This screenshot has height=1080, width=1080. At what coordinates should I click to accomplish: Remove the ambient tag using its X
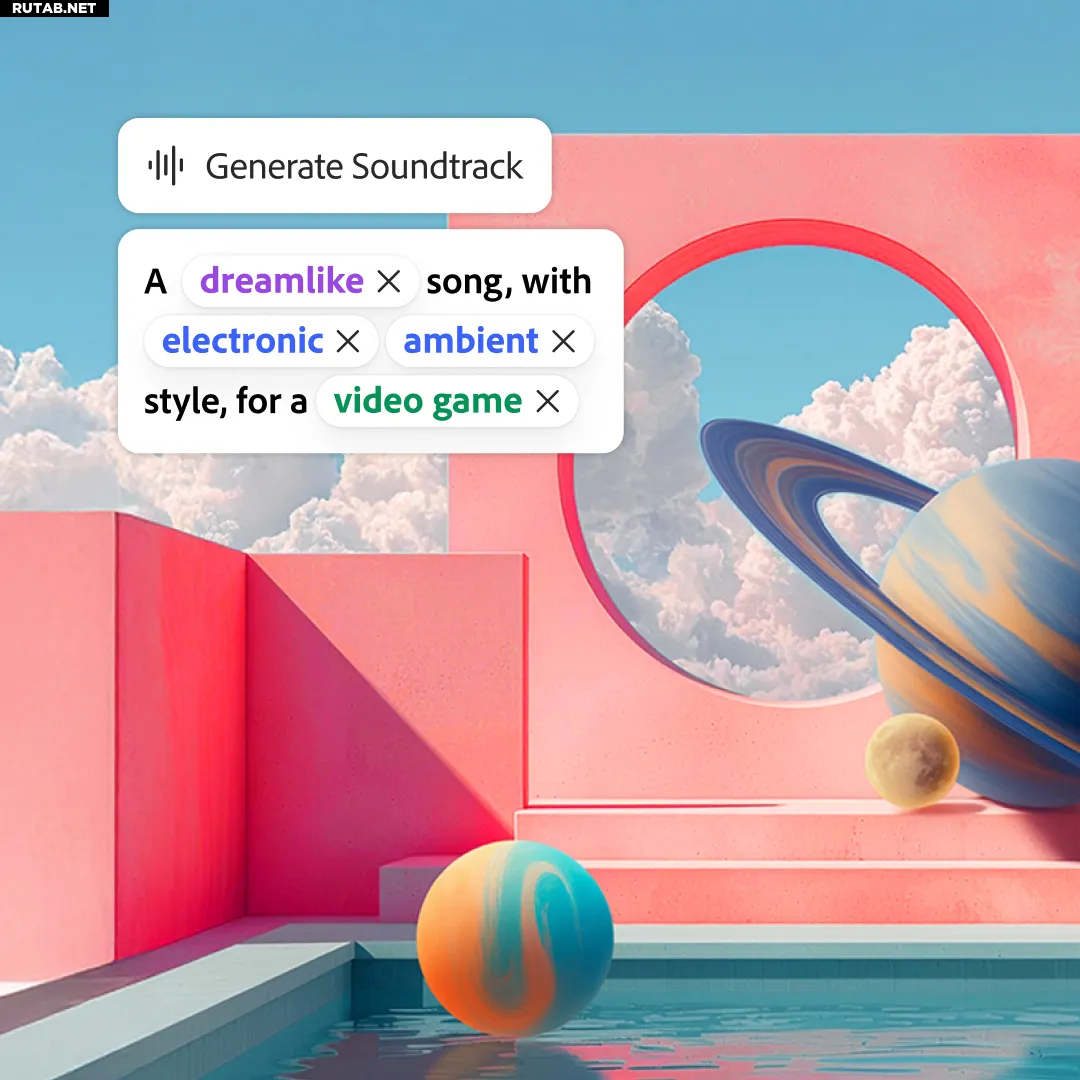564,342
